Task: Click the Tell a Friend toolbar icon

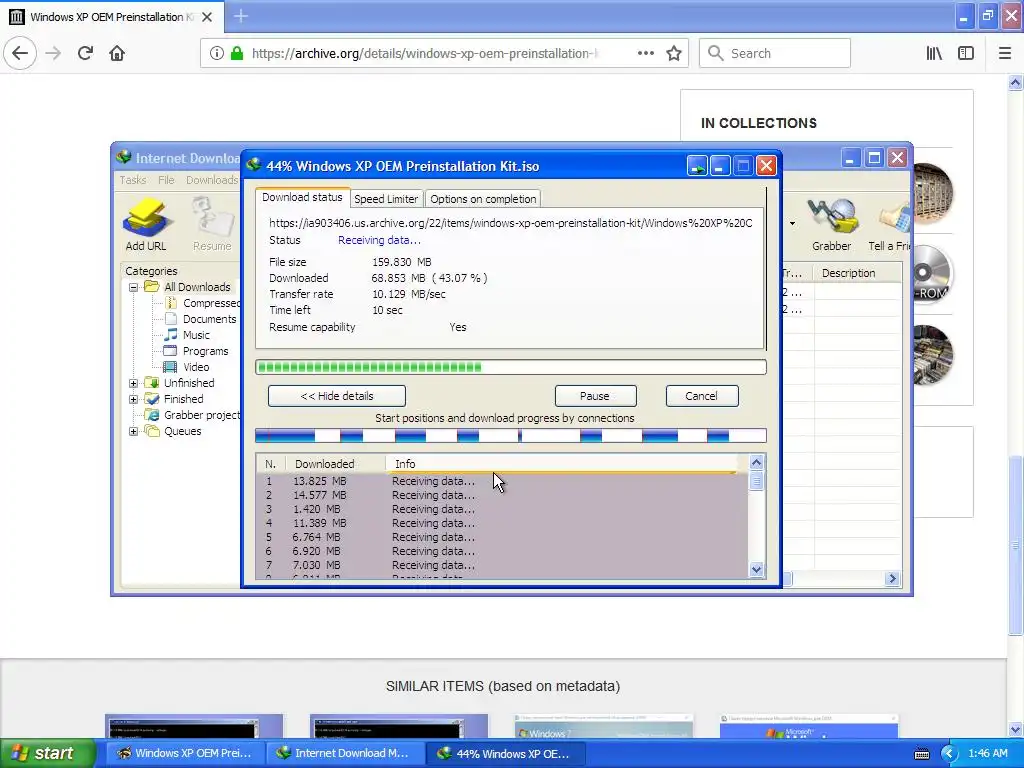Action: (889, 225)
